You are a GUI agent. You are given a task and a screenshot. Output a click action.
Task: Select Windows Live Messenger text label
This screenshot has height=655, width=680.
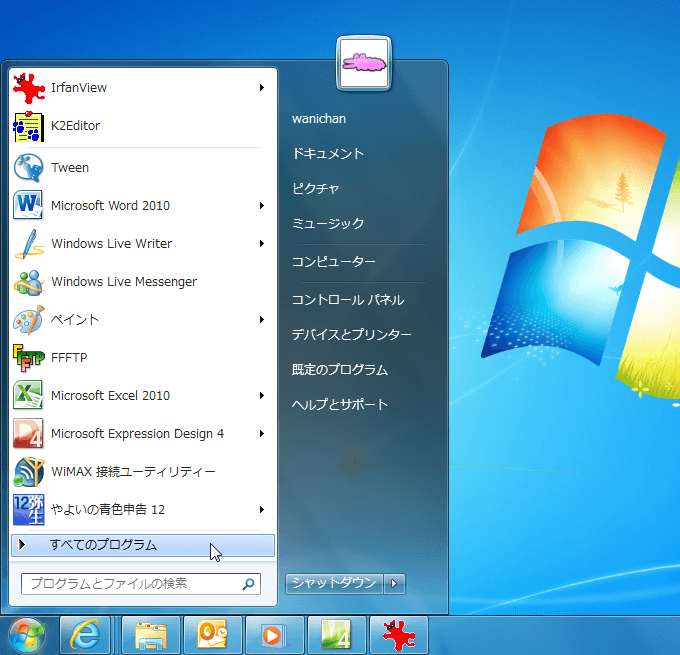tap(124, 282)
